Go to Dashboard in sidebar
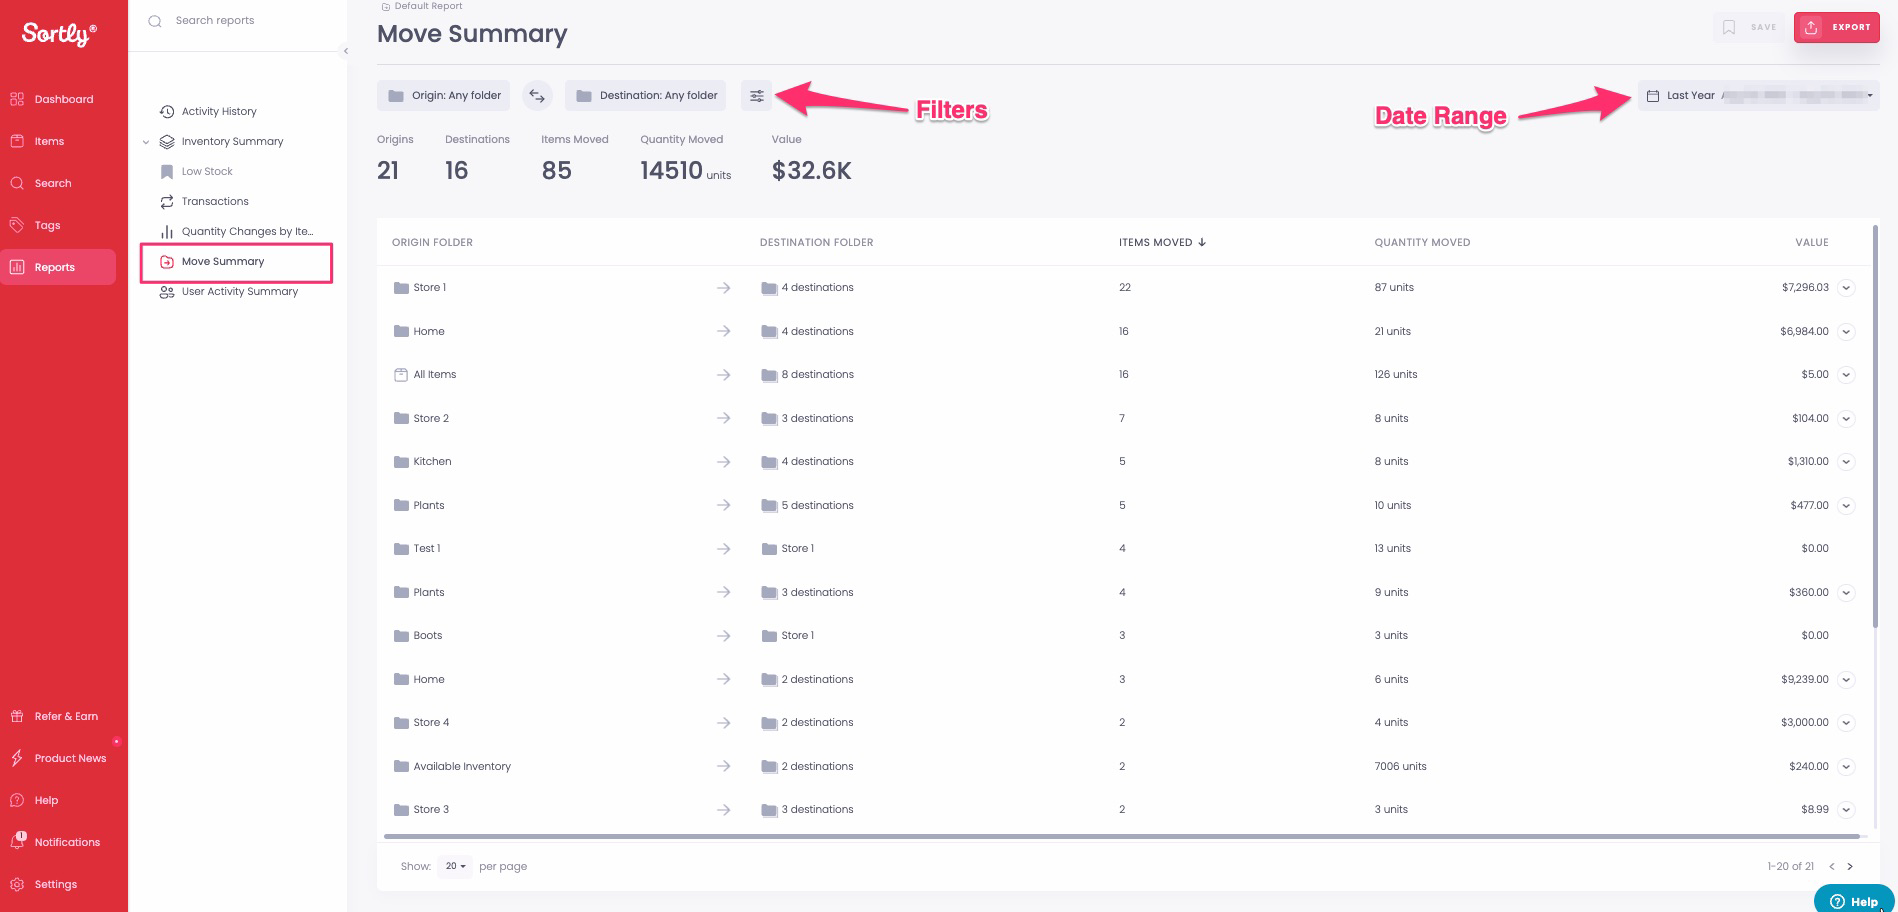Viewport: 1898px width, 912px height. coord(63,100)
